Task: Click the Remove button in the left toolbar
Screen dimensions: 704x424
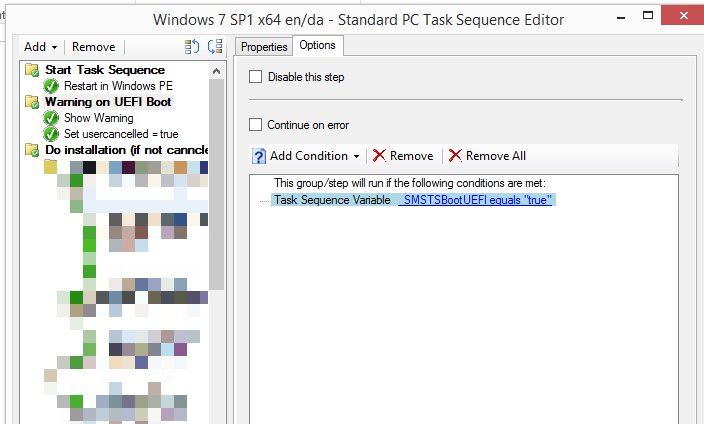Action: pyautogui.click(x=93, y=47)
